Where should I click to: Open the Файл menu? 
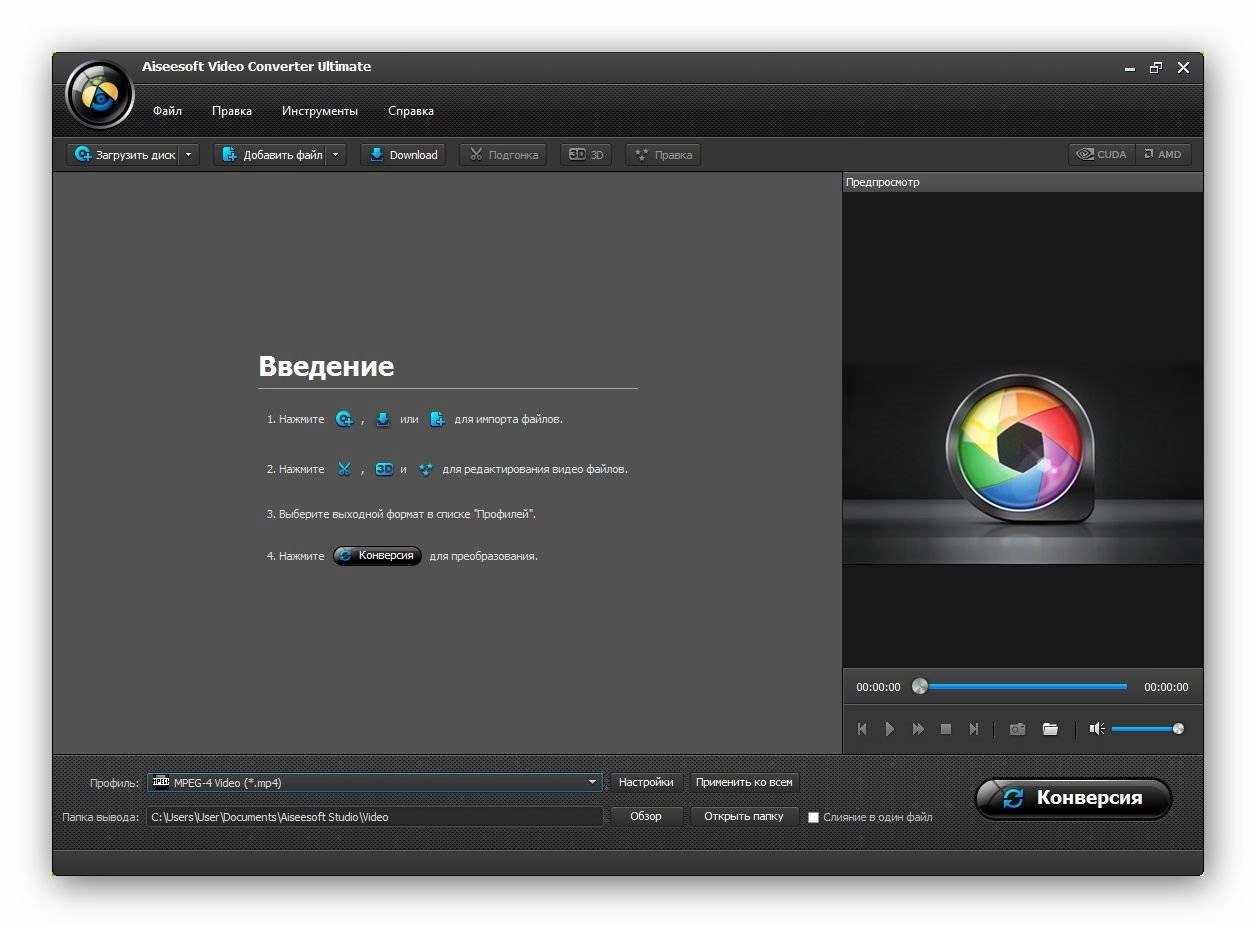point(167,111)
